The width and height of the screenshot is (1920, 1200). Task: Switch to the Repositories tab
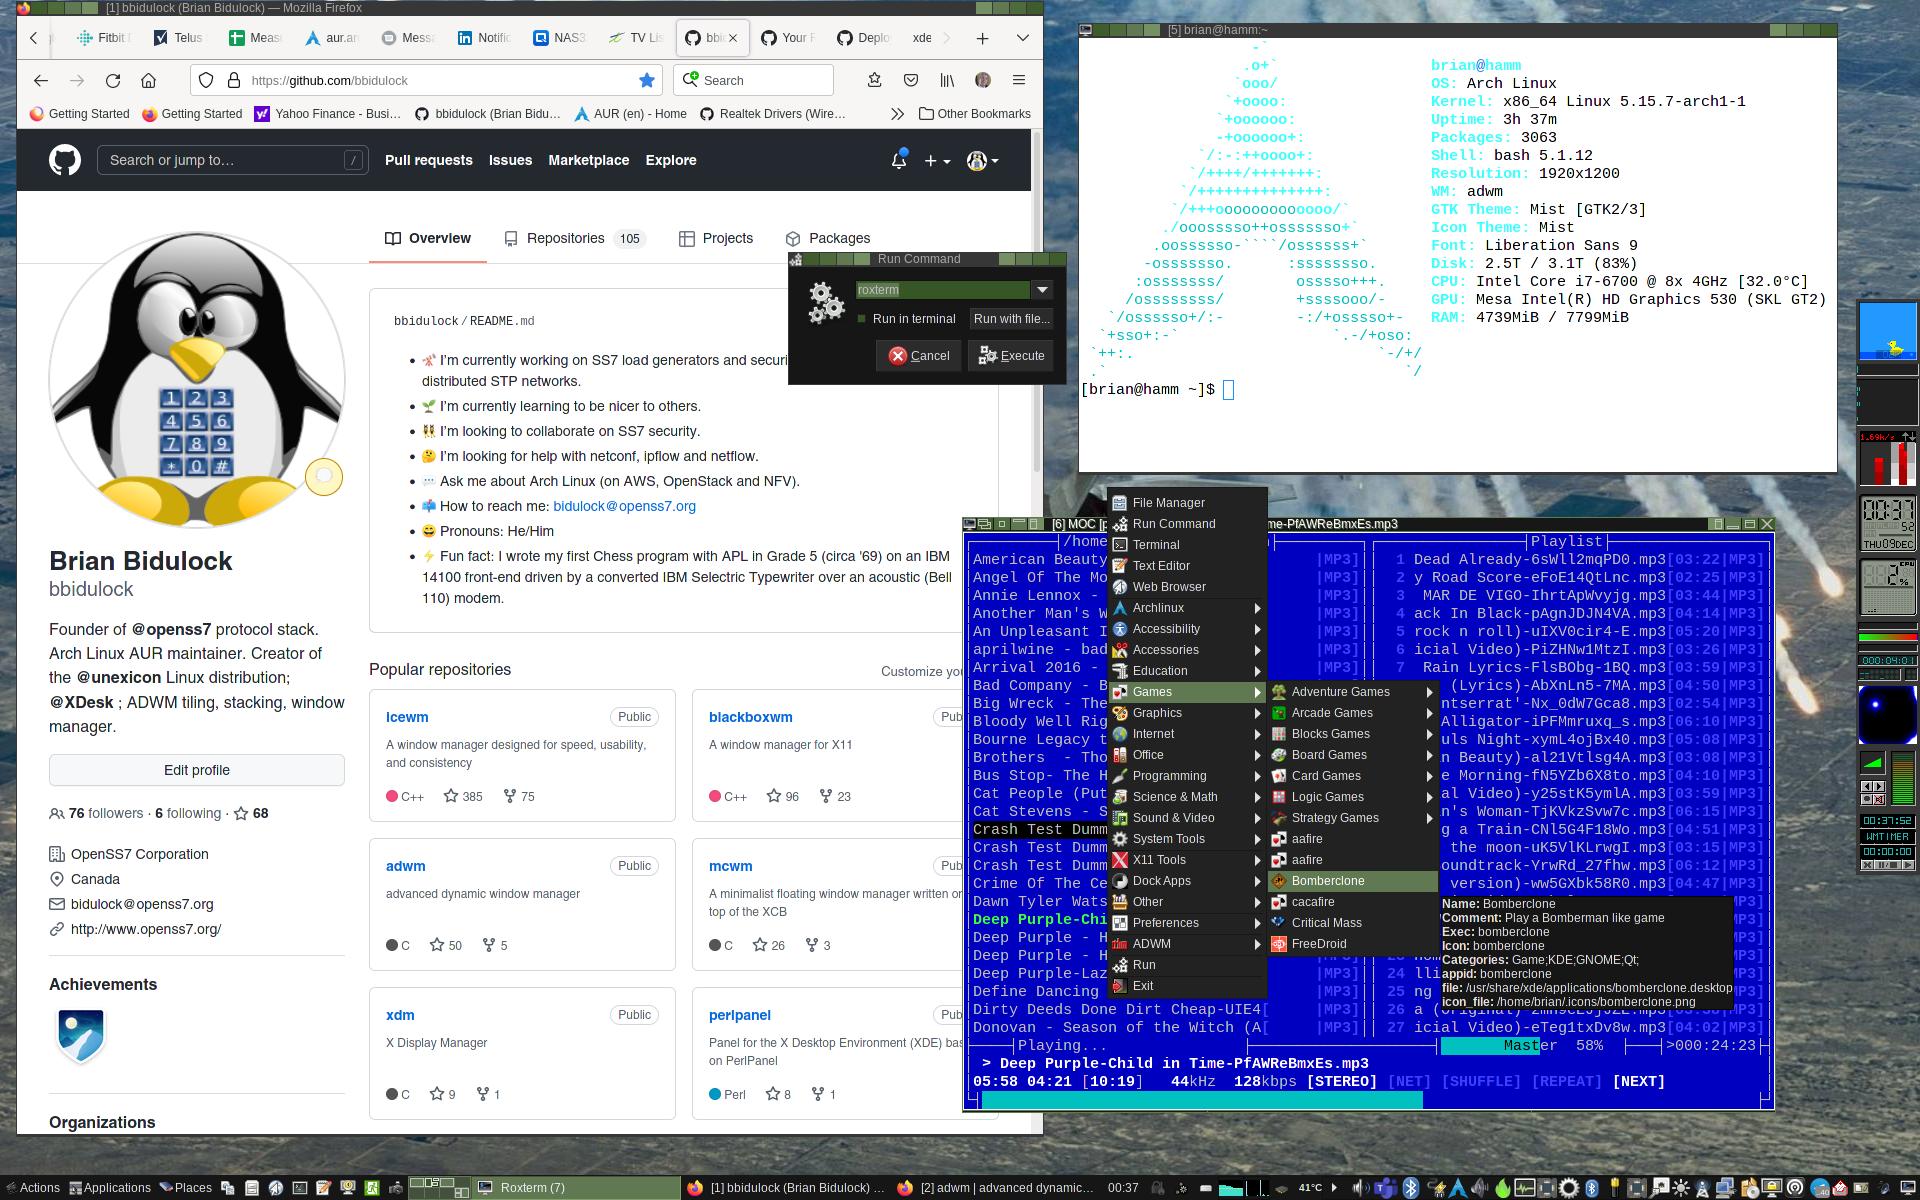pyautogui.click(x=565, y=238)
